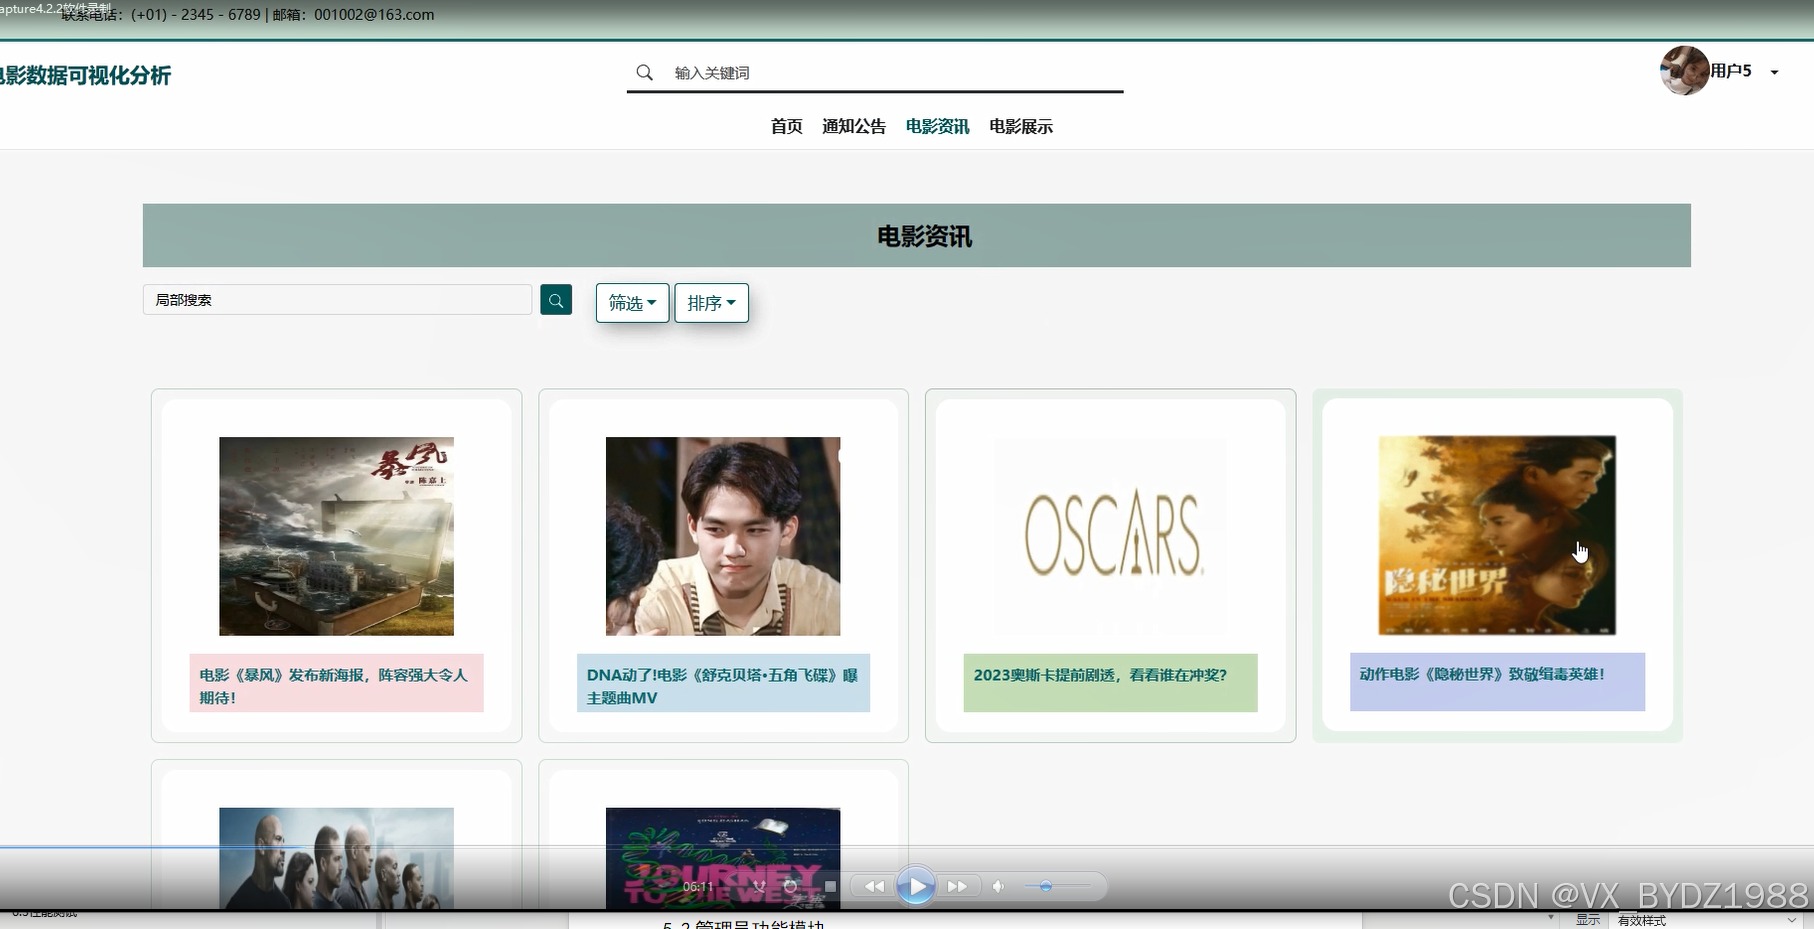
Task: Select 电影资讯 nav item
Action: click(937, 126)
